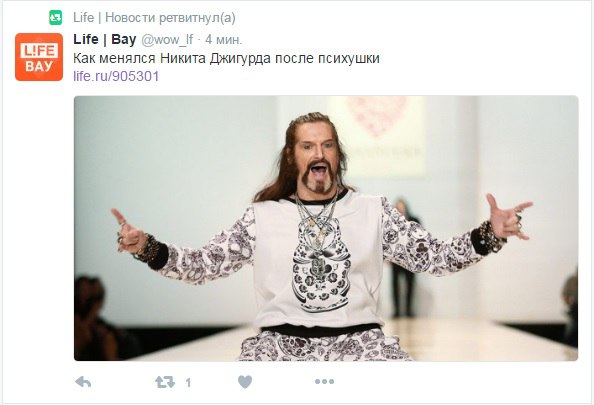Like the tweet with the heart icon
594x405 pixels.
(245, 382)
